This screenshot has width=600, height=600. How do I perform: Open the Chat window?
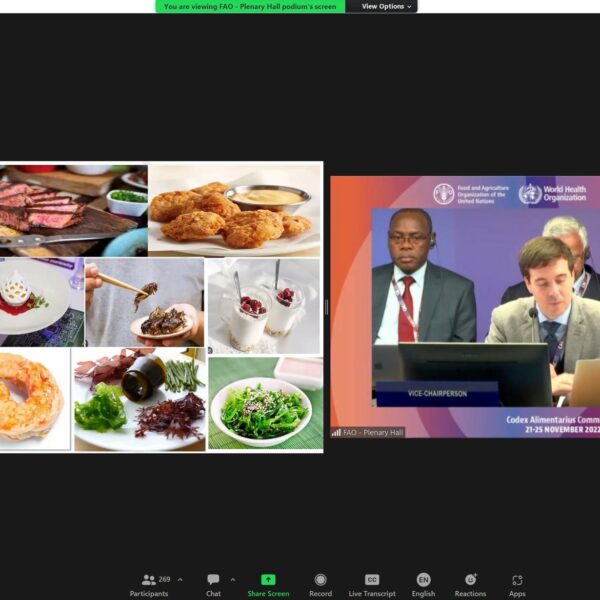pos(213,583)
